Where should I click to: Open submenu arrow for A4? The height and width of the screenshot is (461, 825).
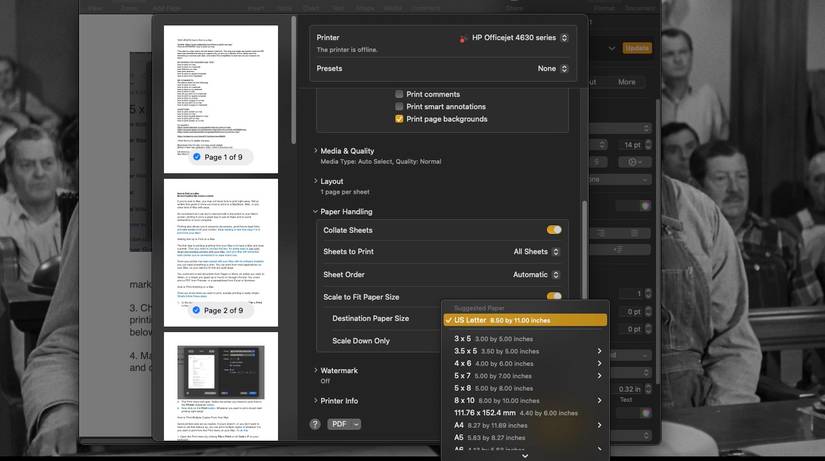pyautogui.click(x=599, y=425)
